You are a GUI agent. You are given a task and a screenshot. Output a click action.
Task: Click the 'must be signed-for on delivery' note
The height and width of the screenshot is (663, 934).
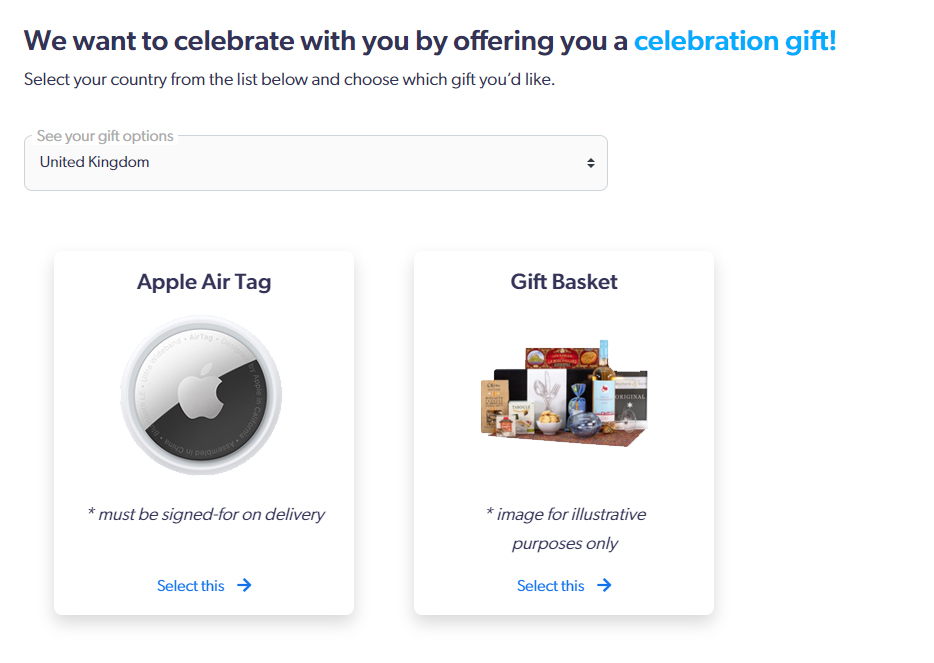[x=206, y=514]
